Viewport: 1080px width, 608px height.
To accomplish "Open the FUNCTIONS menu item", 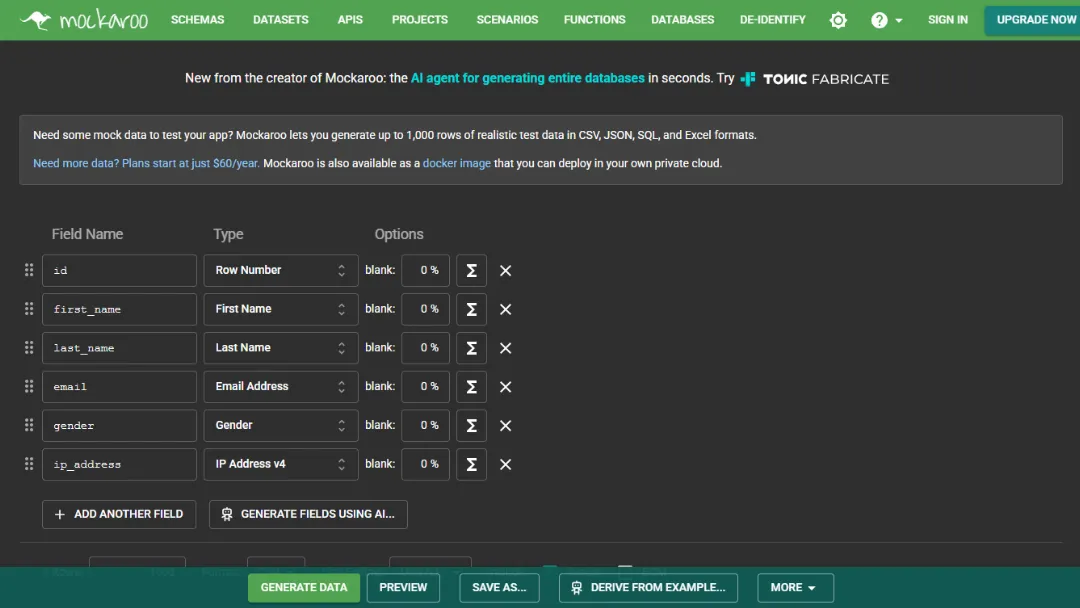I will tap(594, 20).
